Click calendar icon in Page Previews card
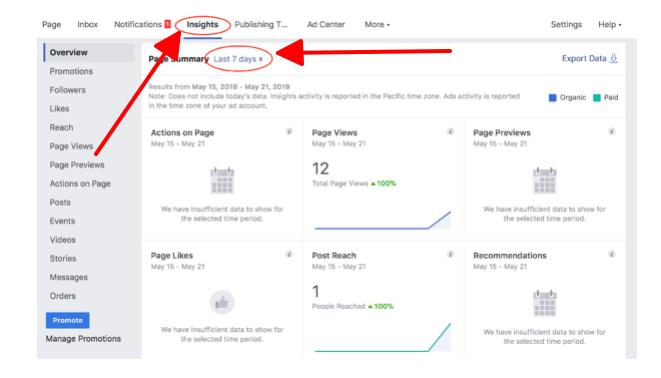Image resolution: width=661 pixels, height=378 pixels. (x=545, y=180)
